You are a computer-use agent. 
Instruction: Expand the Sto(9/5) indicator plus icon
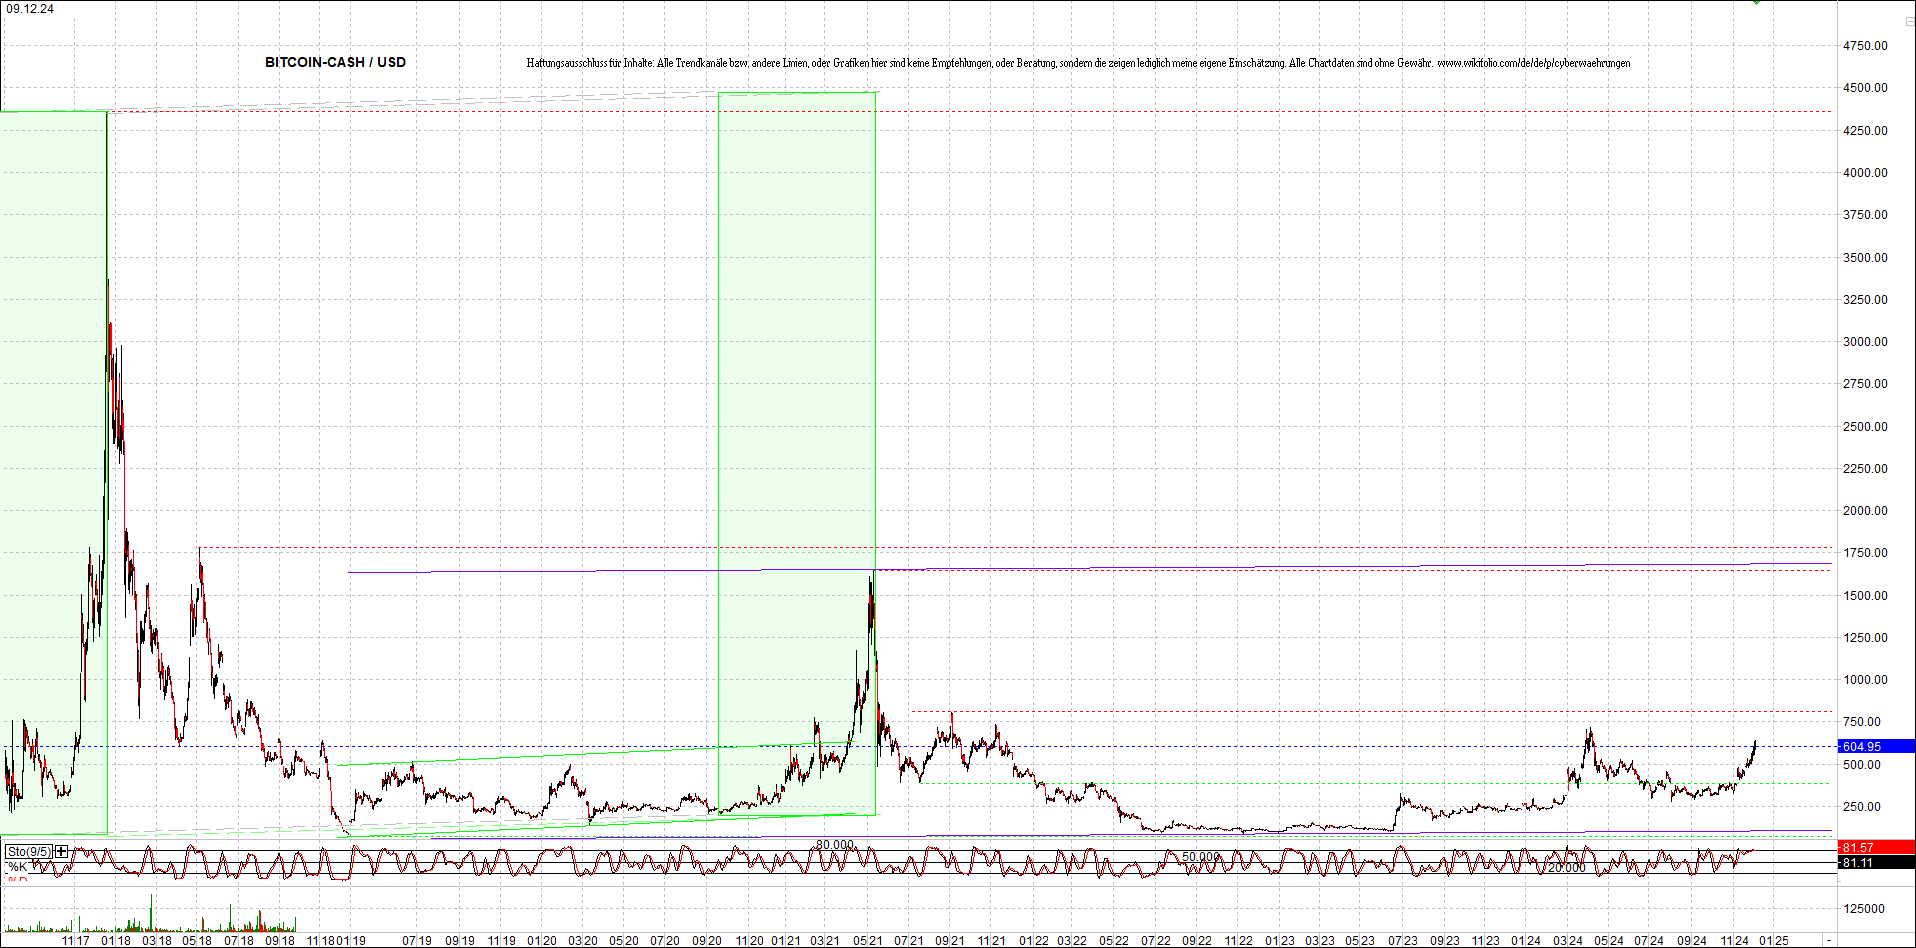pos(62,852)
